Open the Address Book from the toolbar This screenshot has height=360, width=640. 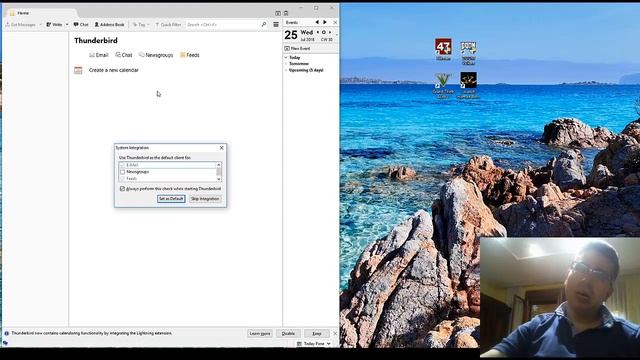[109, 25]
